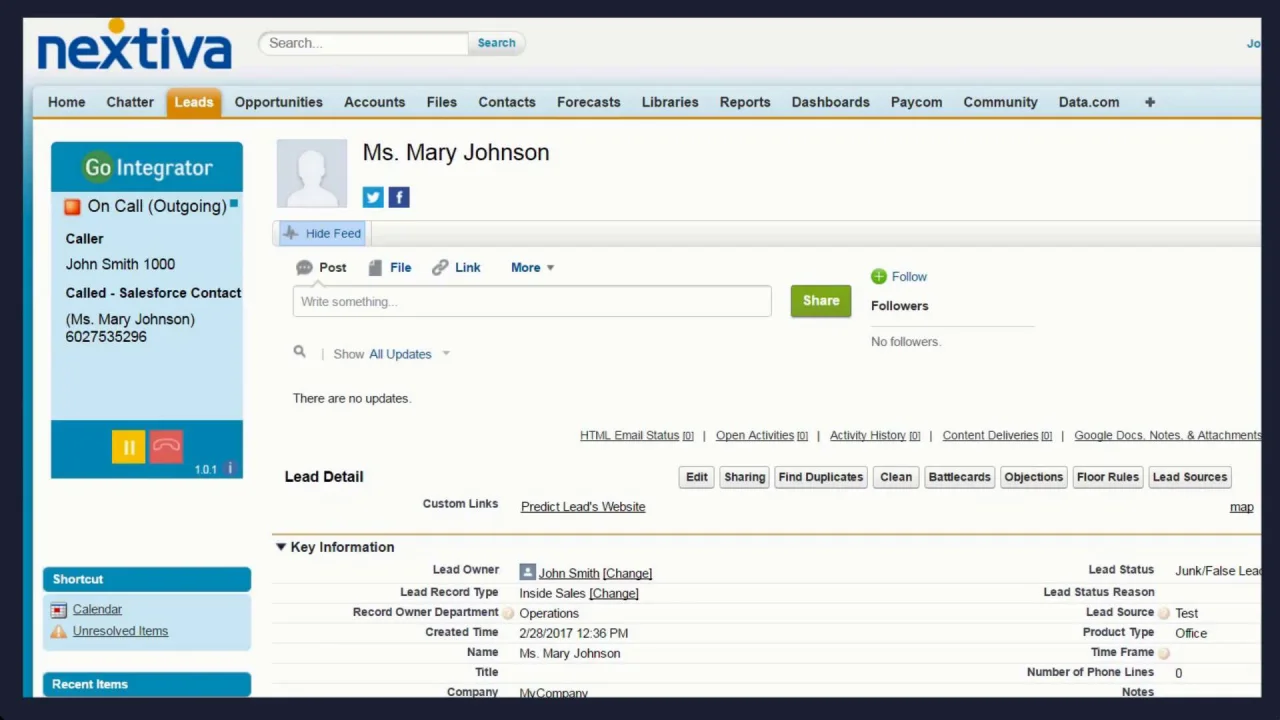Image resolution: width=1280 pixels, height=720 pixels.
Task: Select the Leads tab
Action: (194, 102)
